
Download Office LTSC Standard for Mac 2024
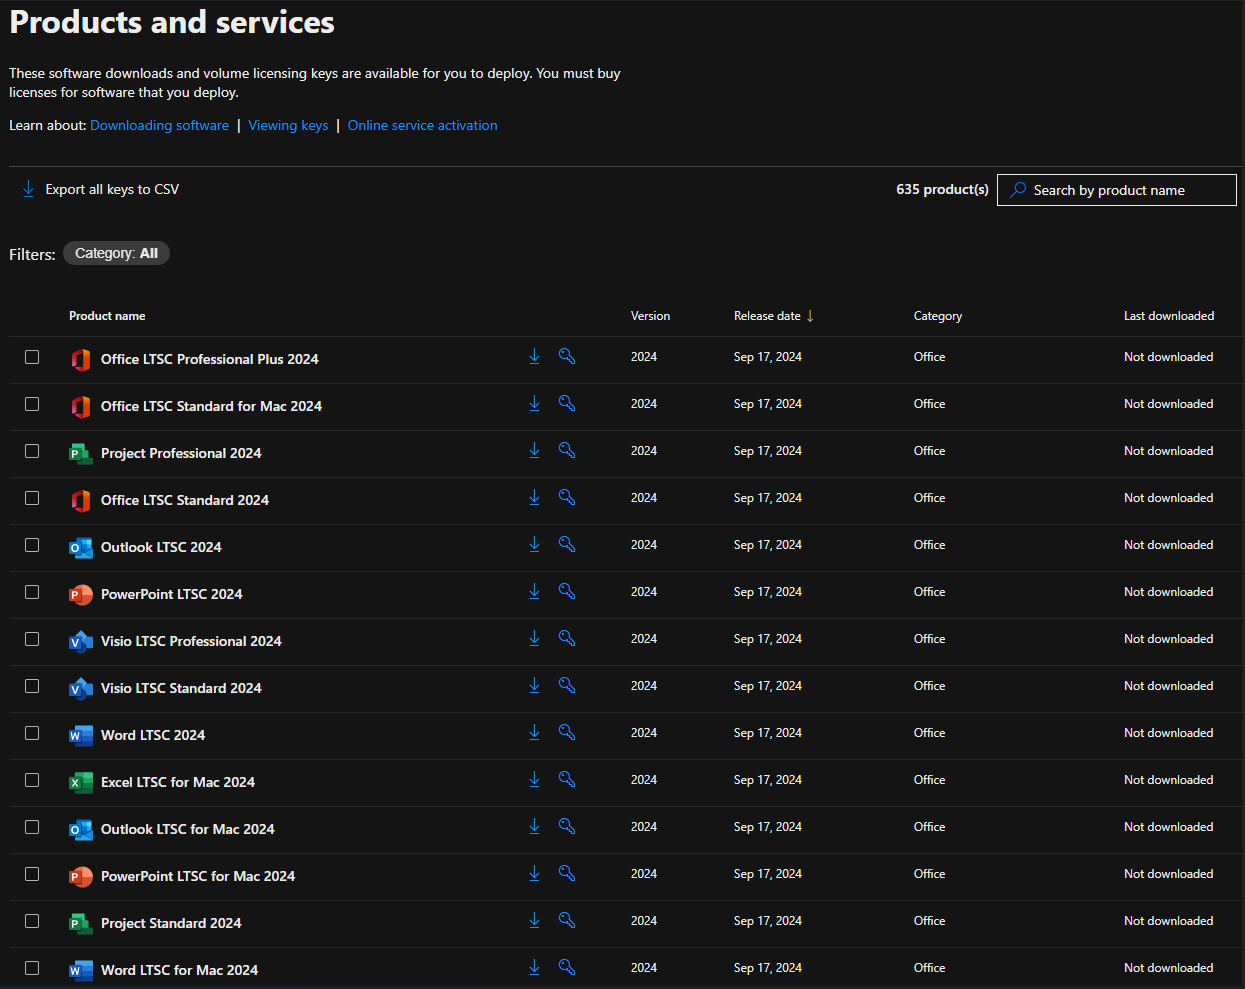tap(534, 403)
